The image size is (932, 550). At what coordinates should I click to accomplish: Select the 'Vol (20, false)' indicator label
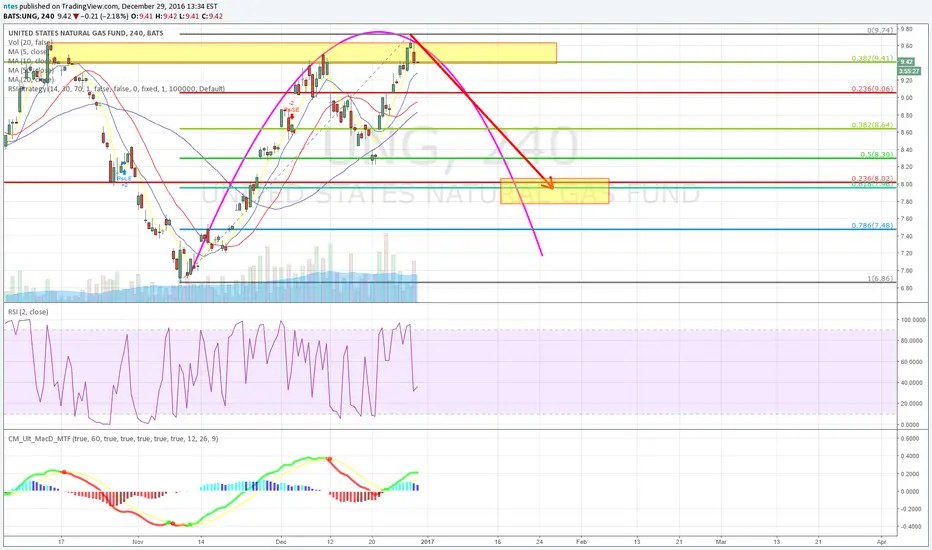30,43
